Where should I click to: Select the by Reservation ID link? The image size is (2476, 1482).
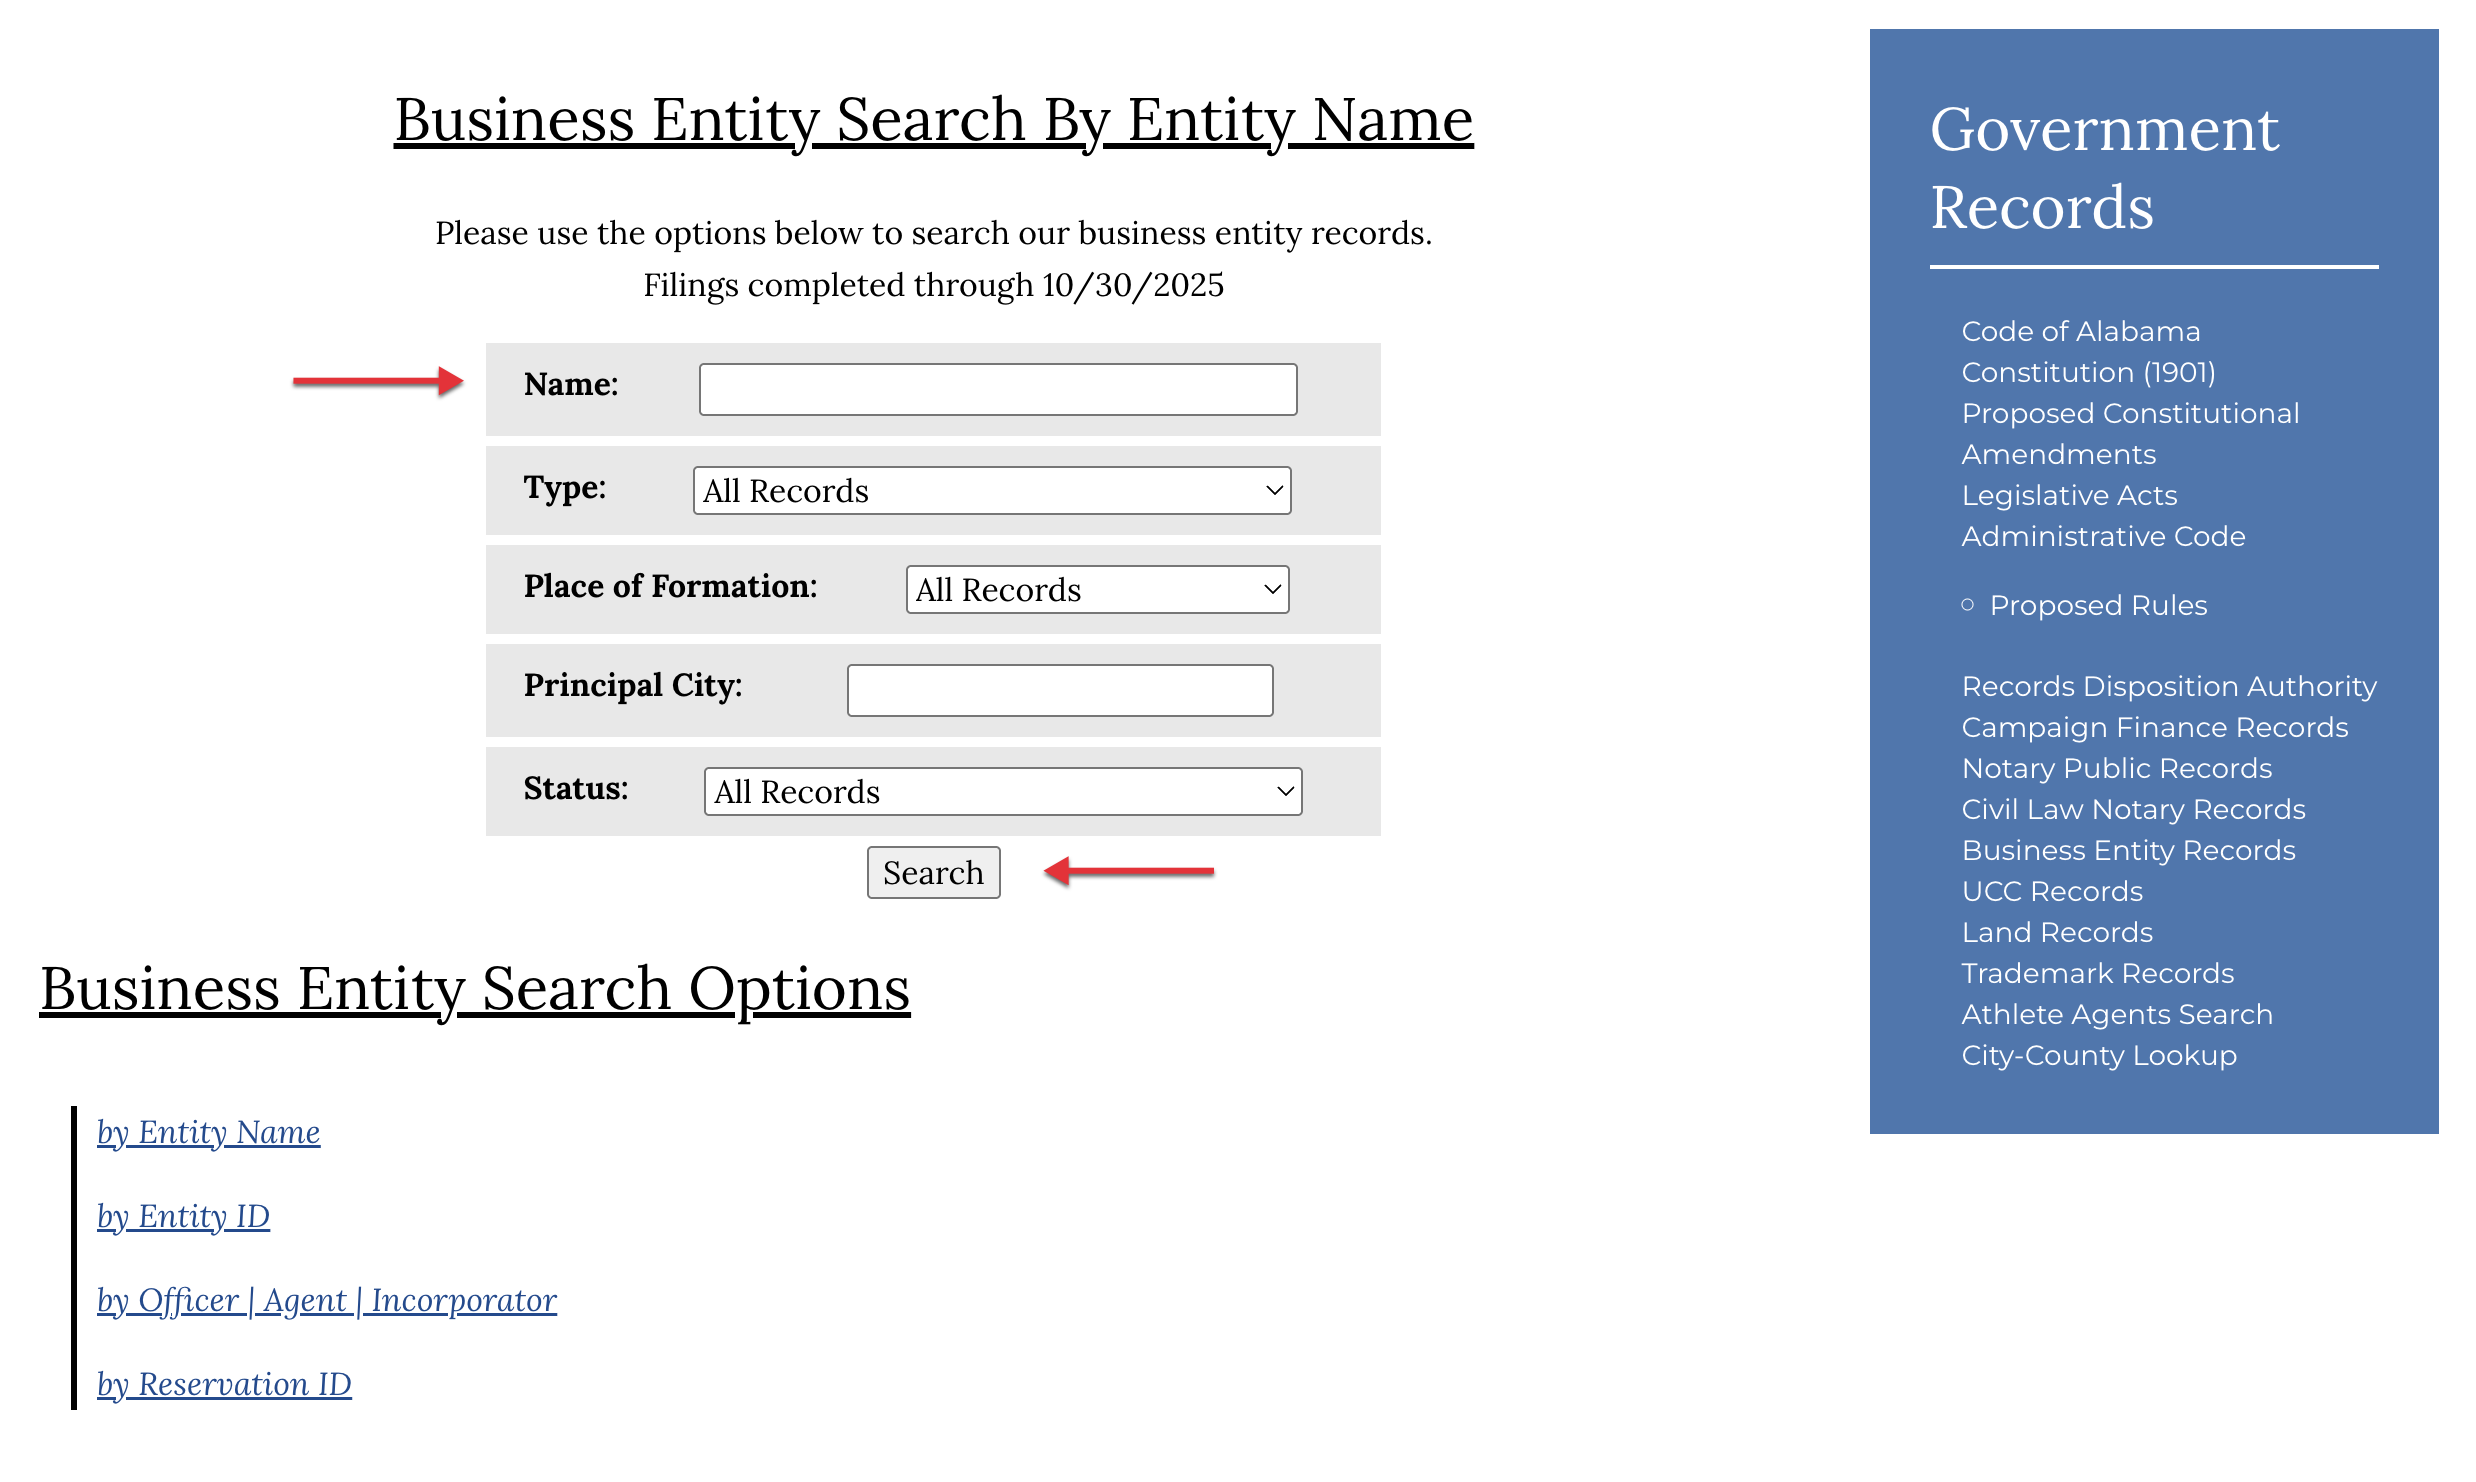(224, 1384)
